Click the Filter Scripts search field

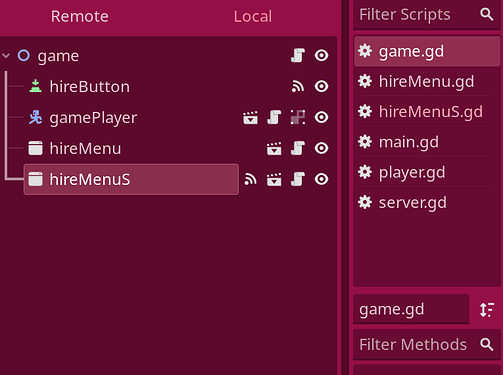pos(427,15)
